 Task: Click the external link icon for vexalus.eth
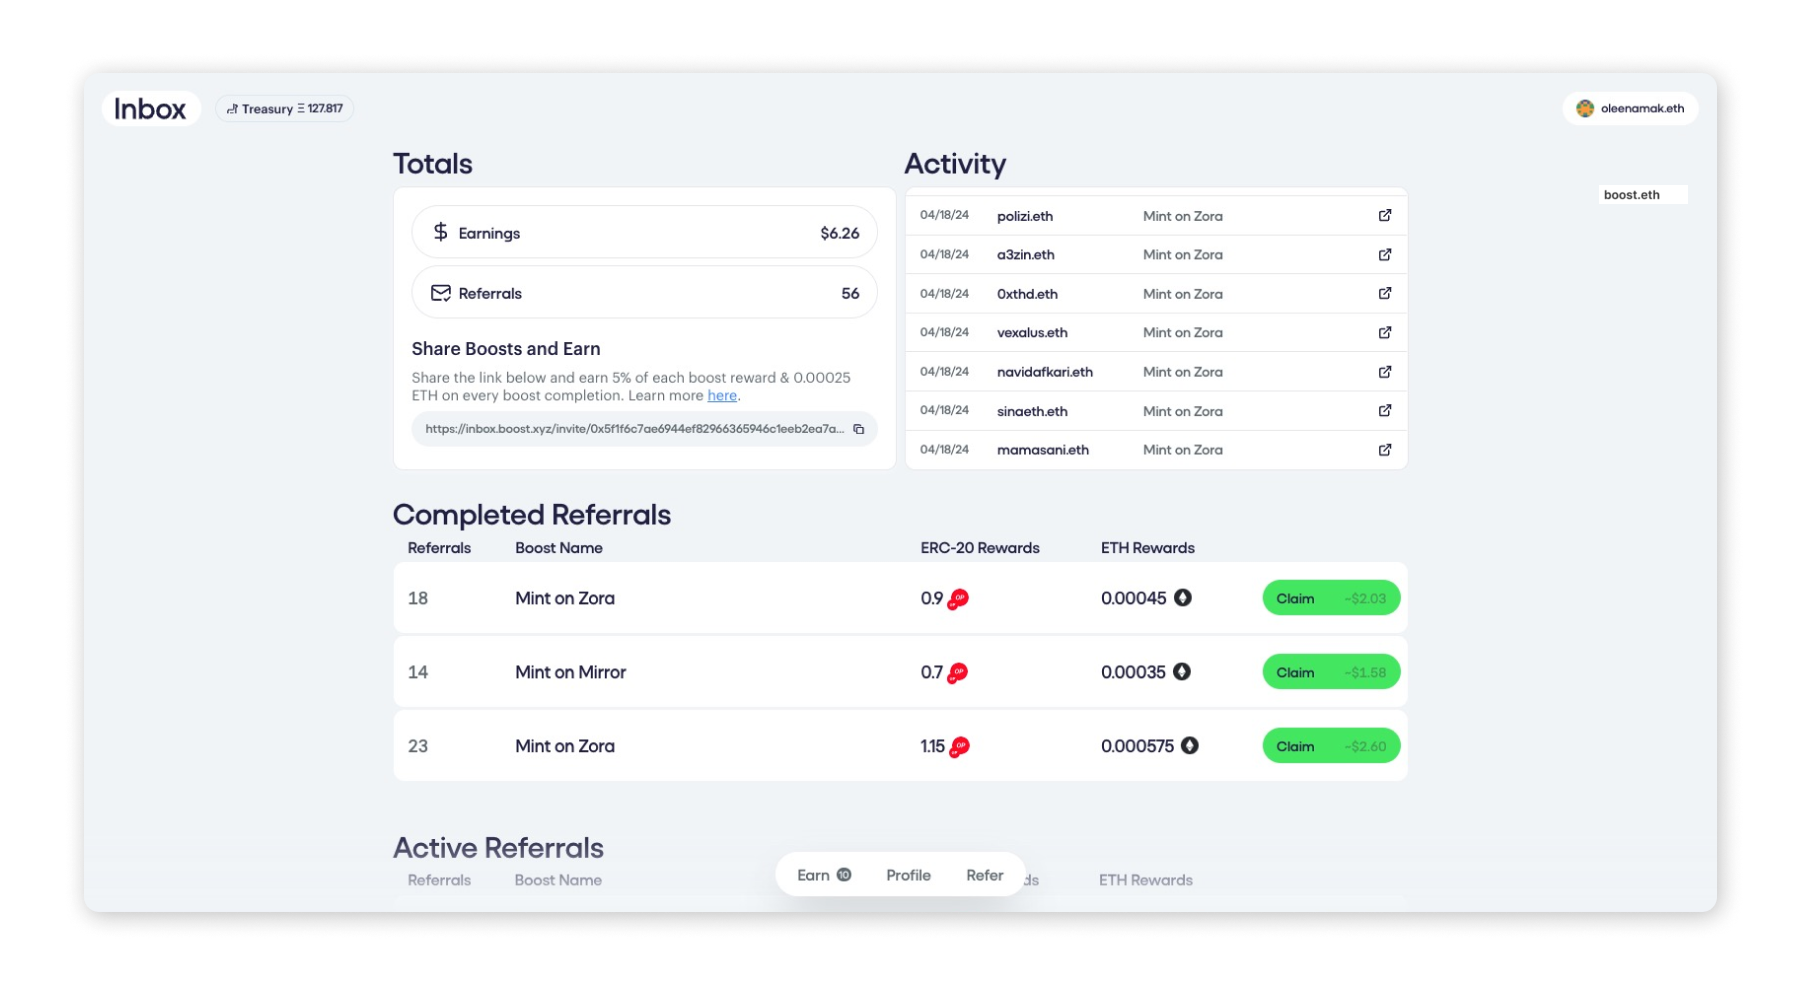1384,331
